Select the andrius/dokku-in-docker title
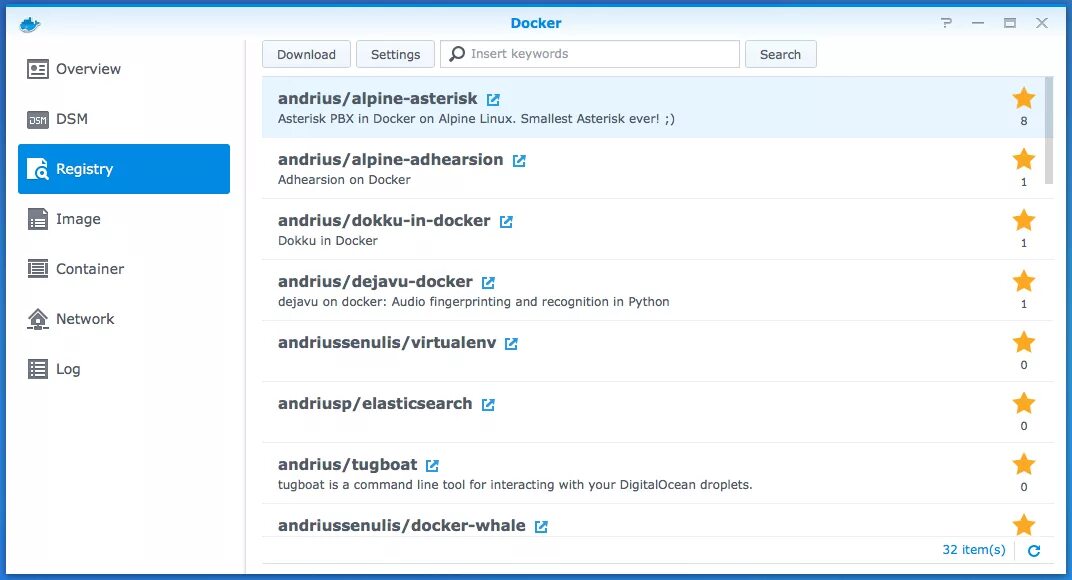 click(x=384, y=220)
